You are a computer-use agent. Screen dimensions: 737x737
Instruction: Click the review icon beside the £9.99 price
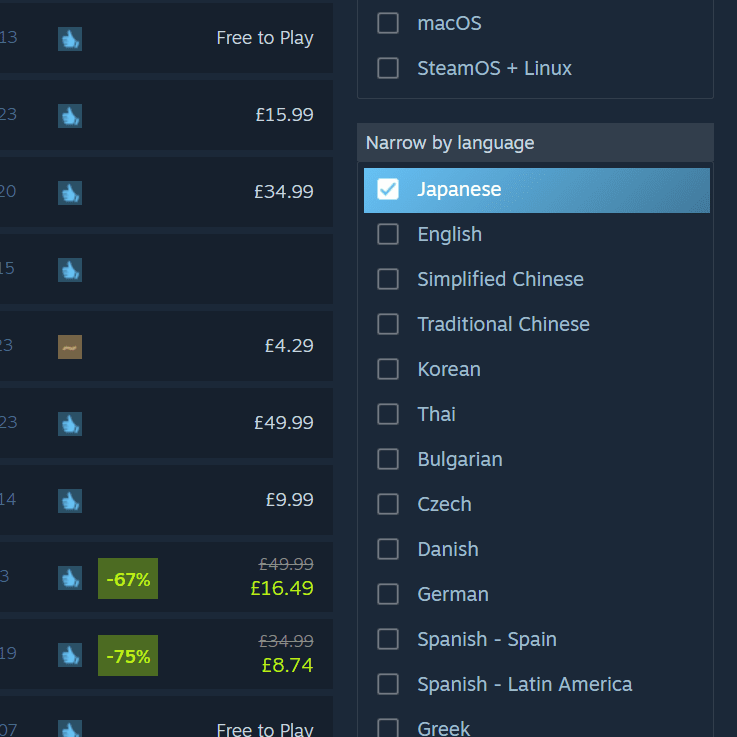point(69,500)
